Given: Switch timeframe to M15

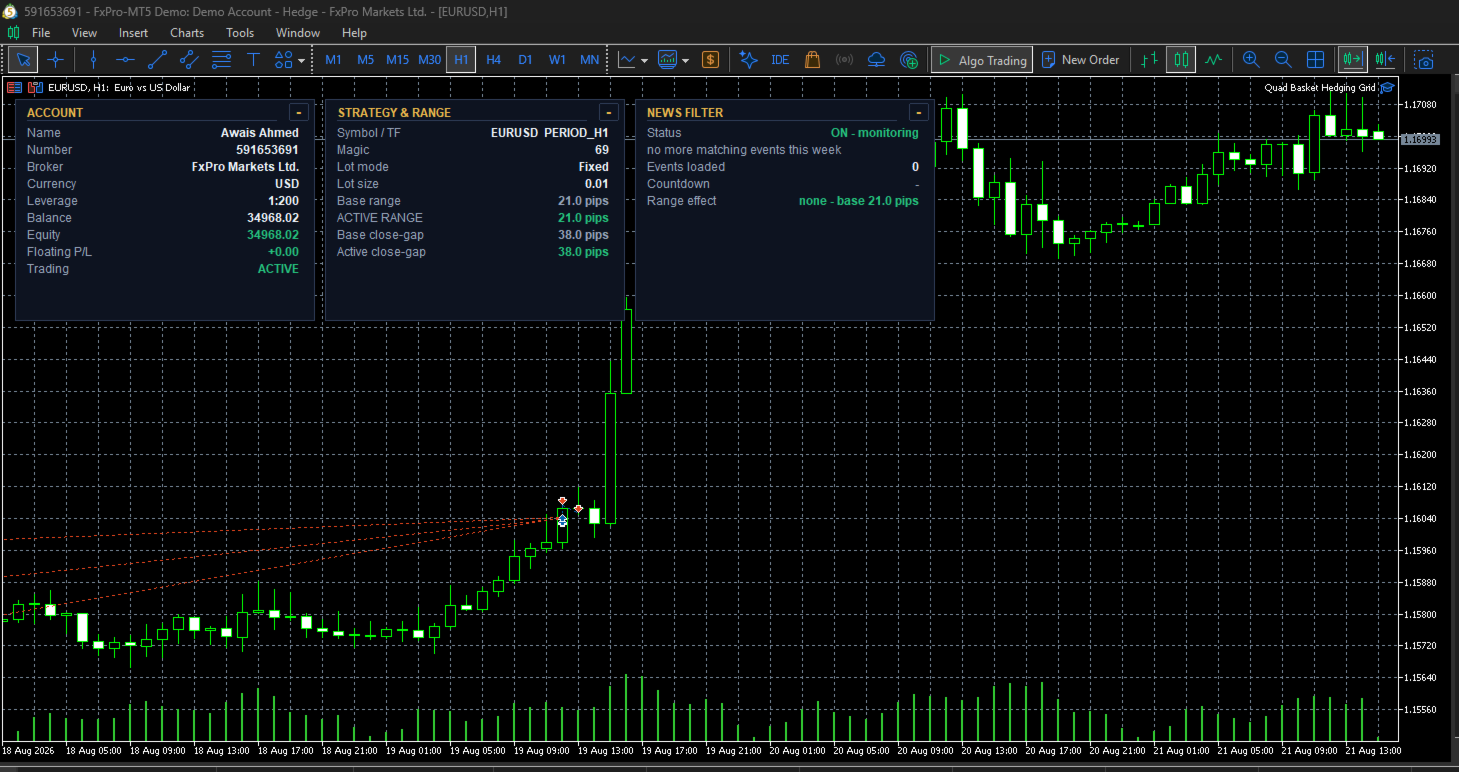Looking at the screenshot, I should pos(397,60).
